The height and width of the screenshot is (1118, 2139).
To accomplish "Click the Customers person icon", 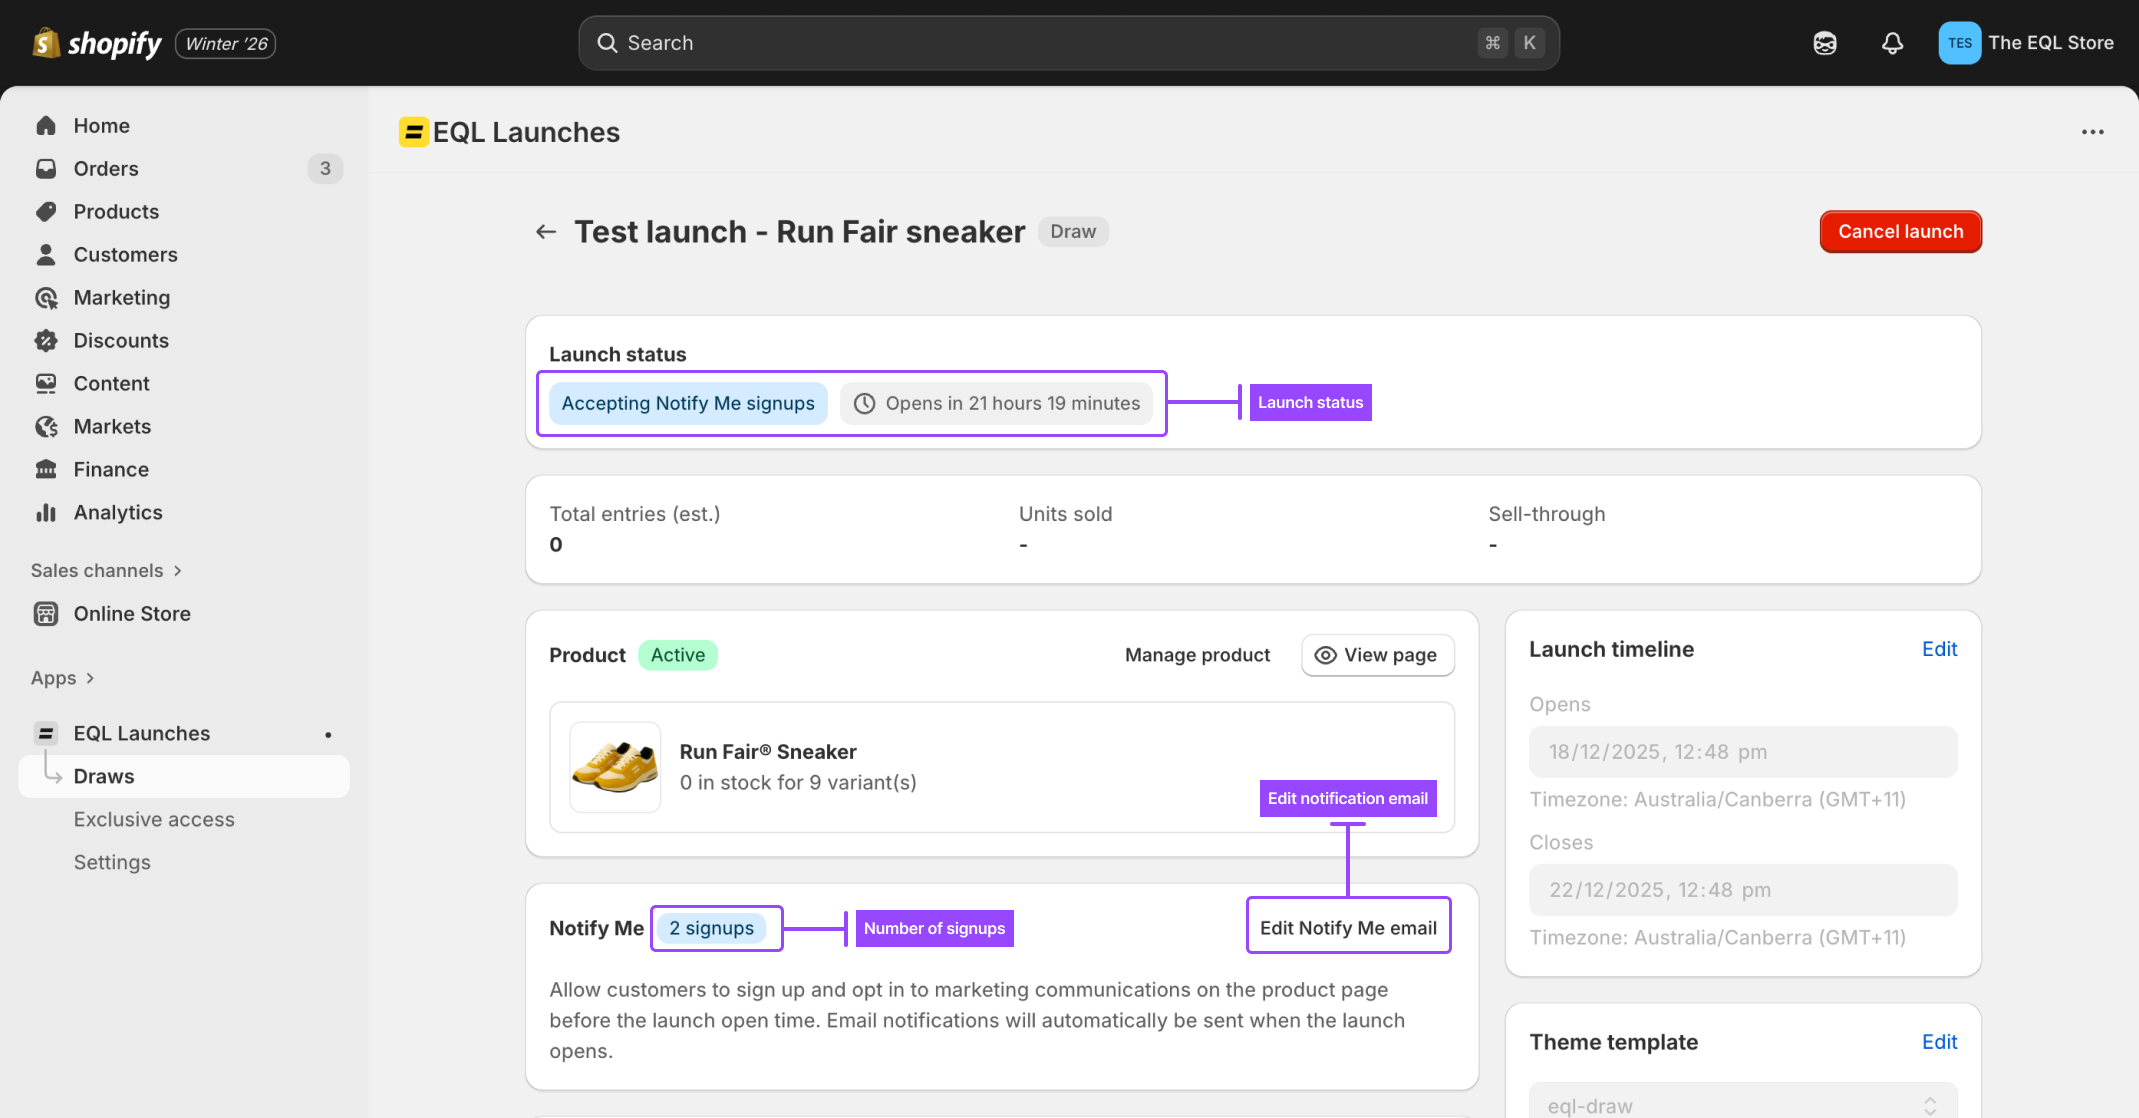I will tap(46, 254).
